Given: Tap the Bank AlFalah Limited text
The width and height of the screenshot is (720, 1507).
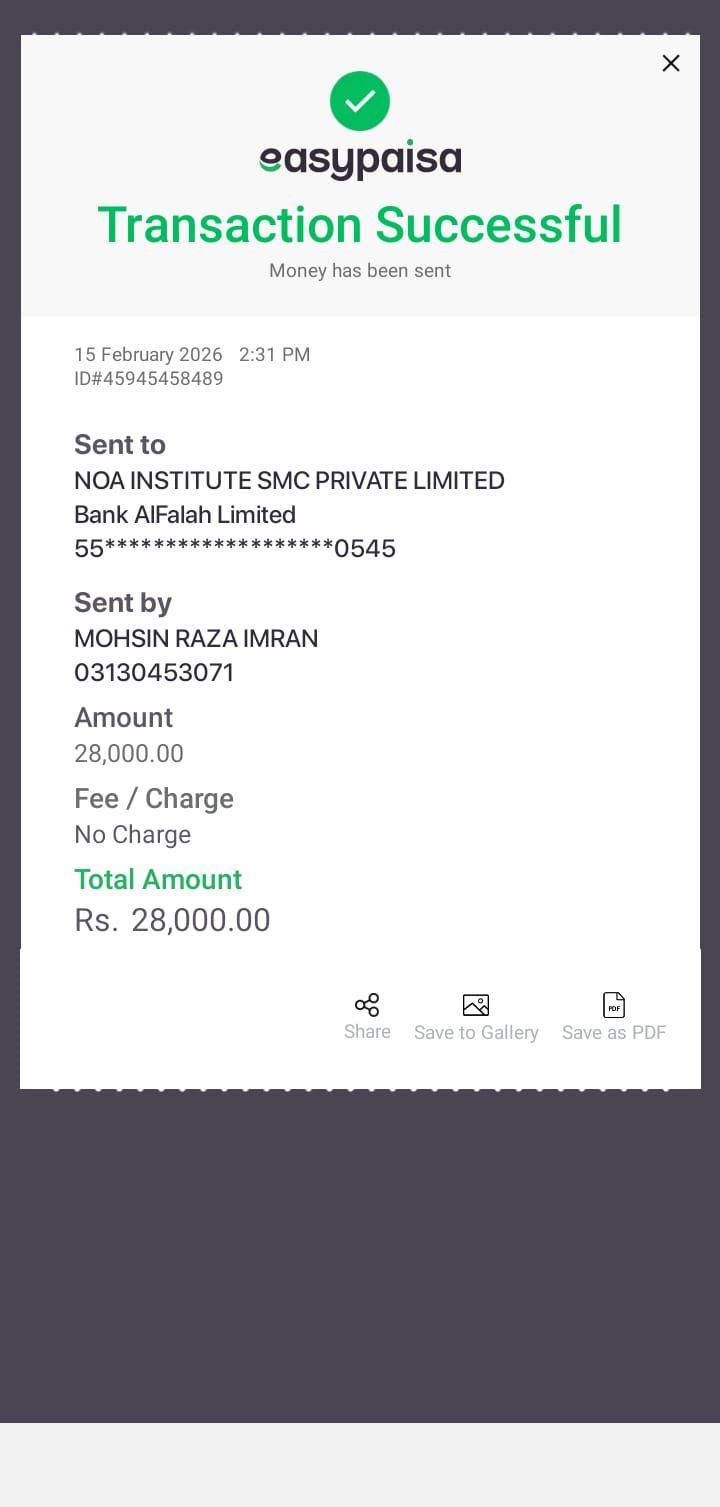Looking at the screenshot, I should click(x=185, y=515).
